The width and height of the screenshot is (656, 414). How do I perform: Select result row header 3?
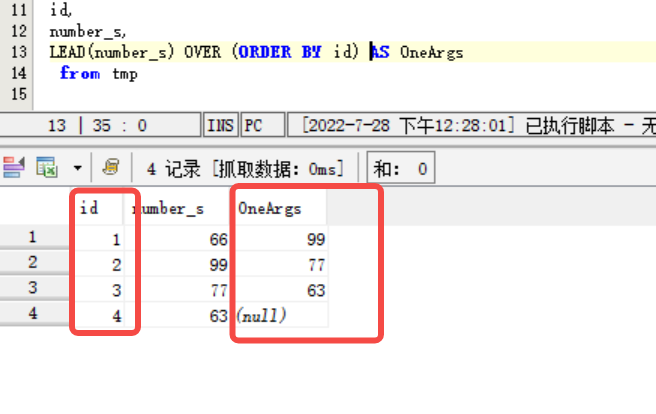[34, 288]
